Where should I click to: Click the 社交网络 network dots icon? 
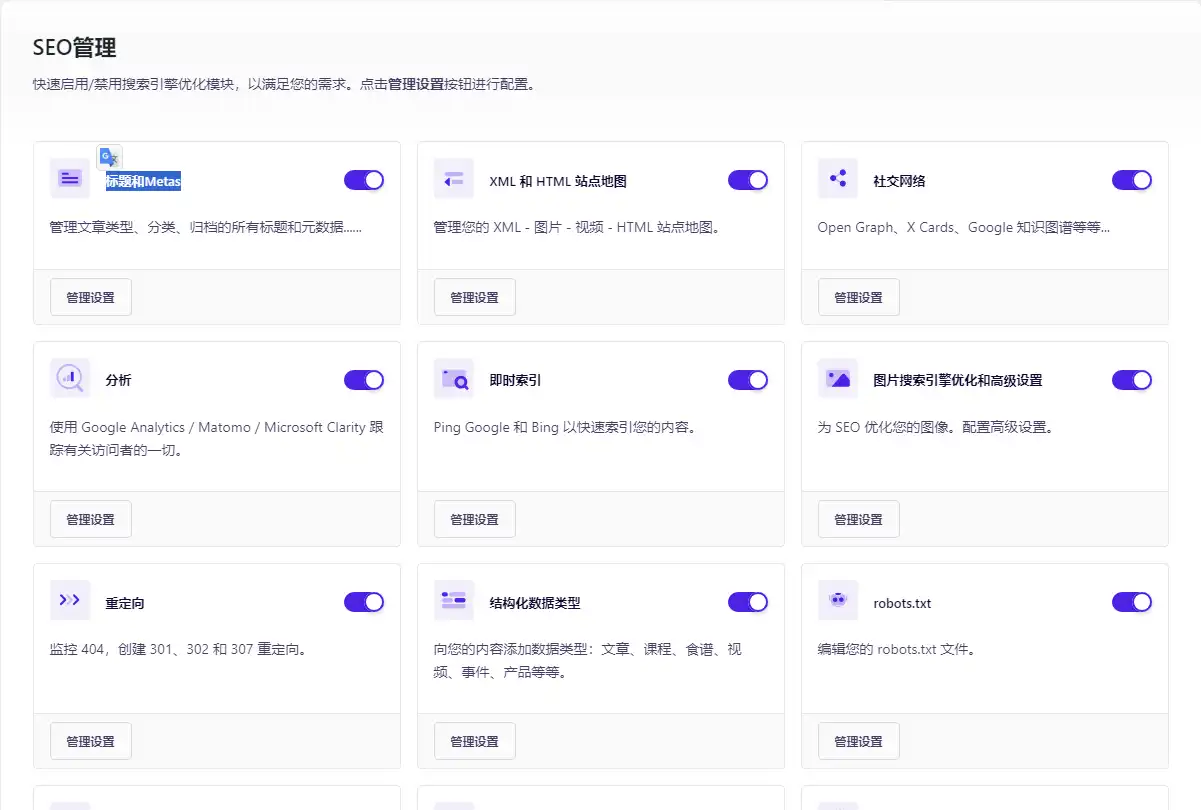[837, 178]
